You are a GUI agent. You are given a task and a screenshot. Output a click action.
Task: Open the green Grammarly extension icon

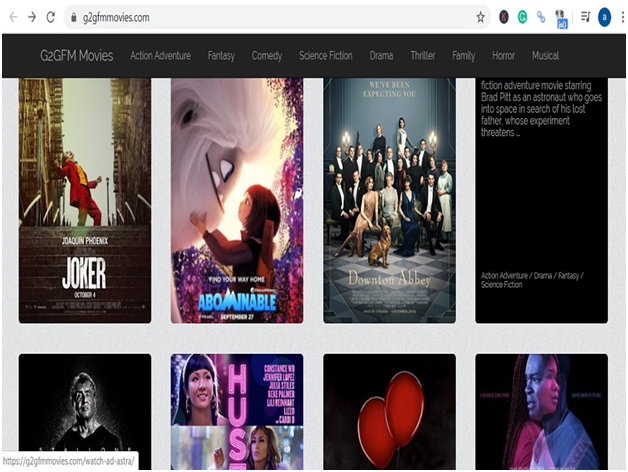tap(522, 17)
